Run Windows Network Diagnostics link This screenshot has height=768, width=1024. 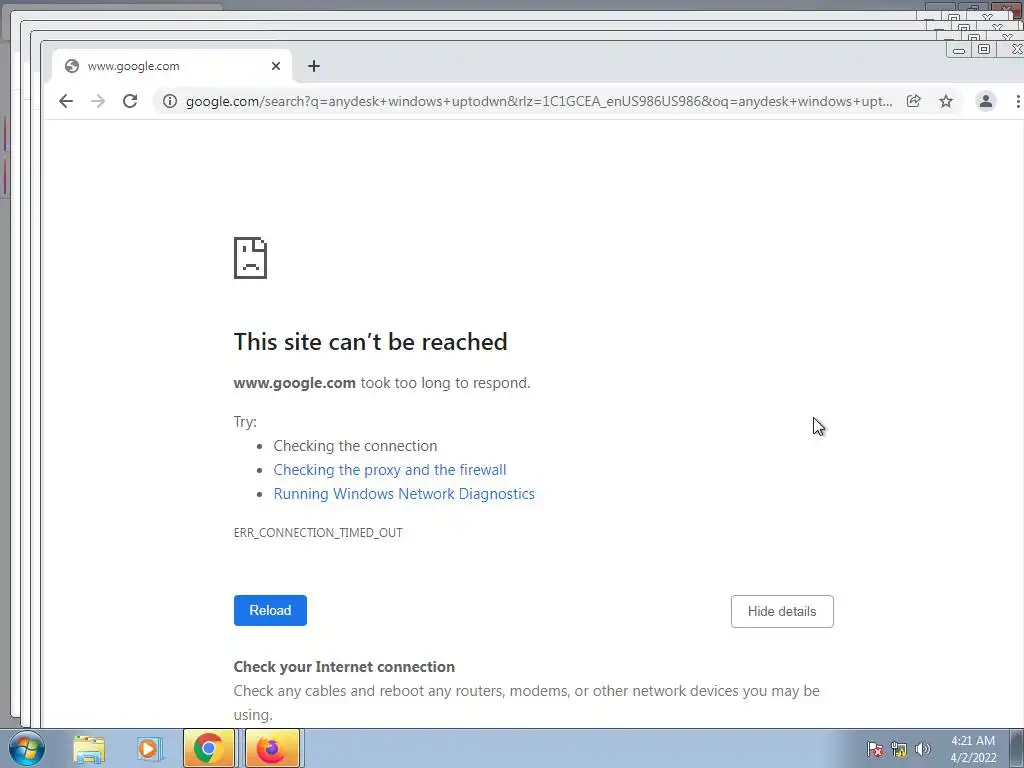click(404, 494)
